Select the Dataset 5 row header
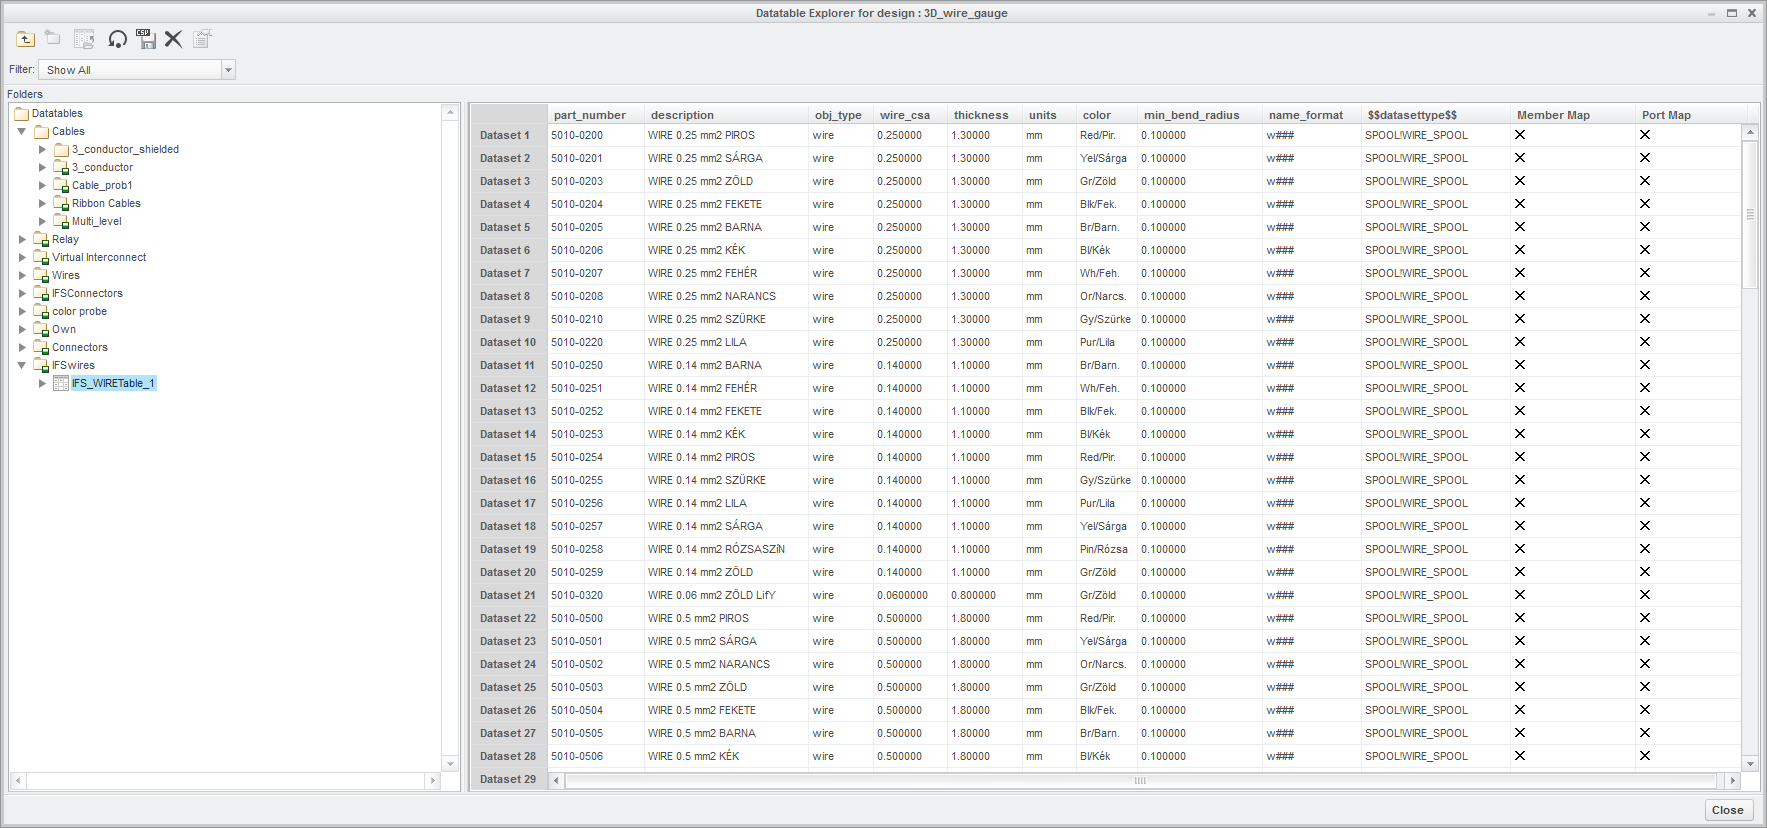The height and width of the screenshot is (828, 1767). pyautogui.click(x=508, y=227)
